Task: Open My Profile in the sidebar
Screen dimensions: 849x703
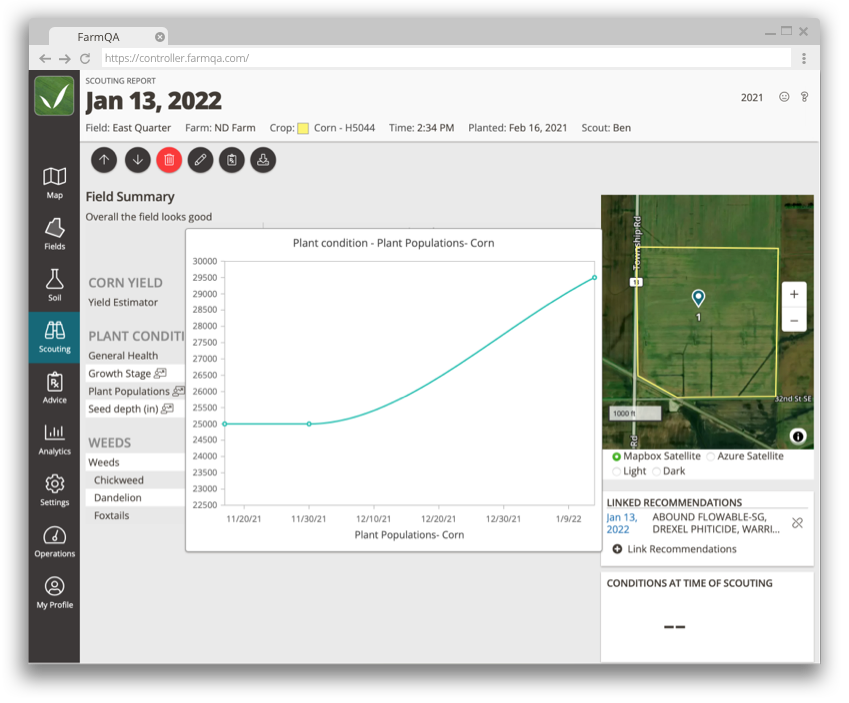Action: 54,593
